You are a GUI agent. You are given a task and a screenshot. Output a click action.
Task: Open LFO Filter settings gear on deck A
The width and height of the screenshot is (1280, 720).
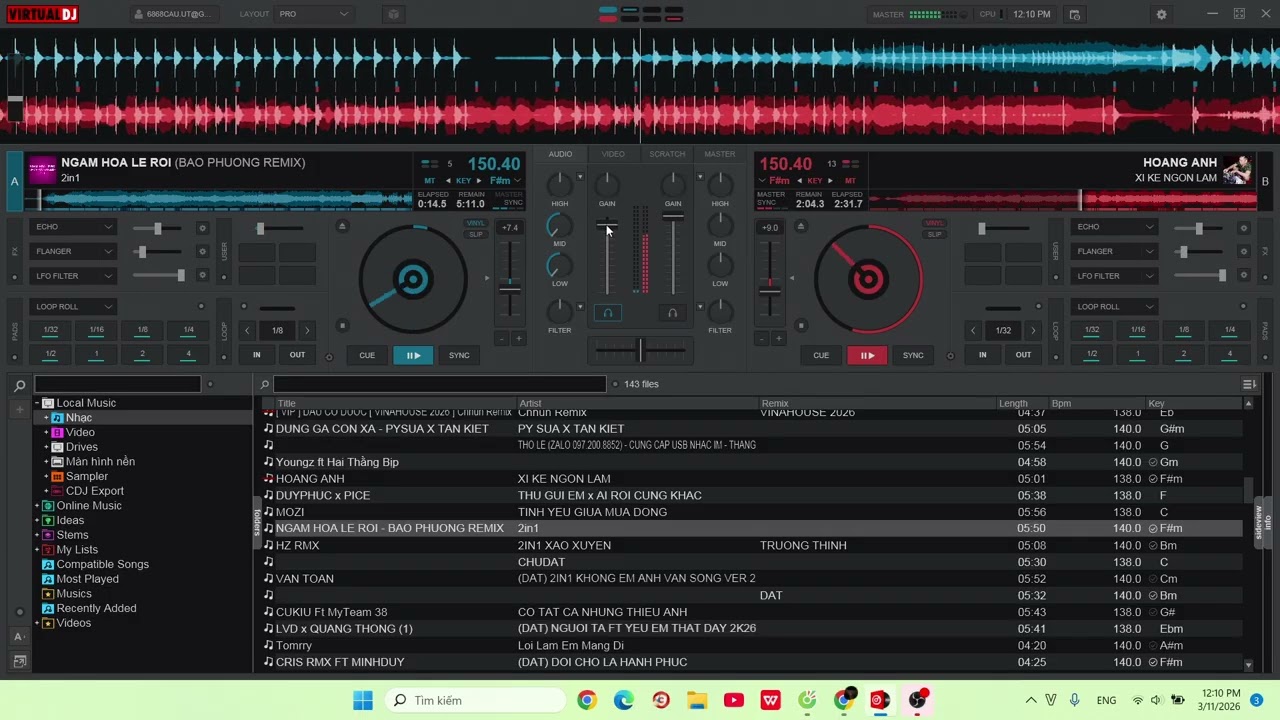[x=202, y=276]
